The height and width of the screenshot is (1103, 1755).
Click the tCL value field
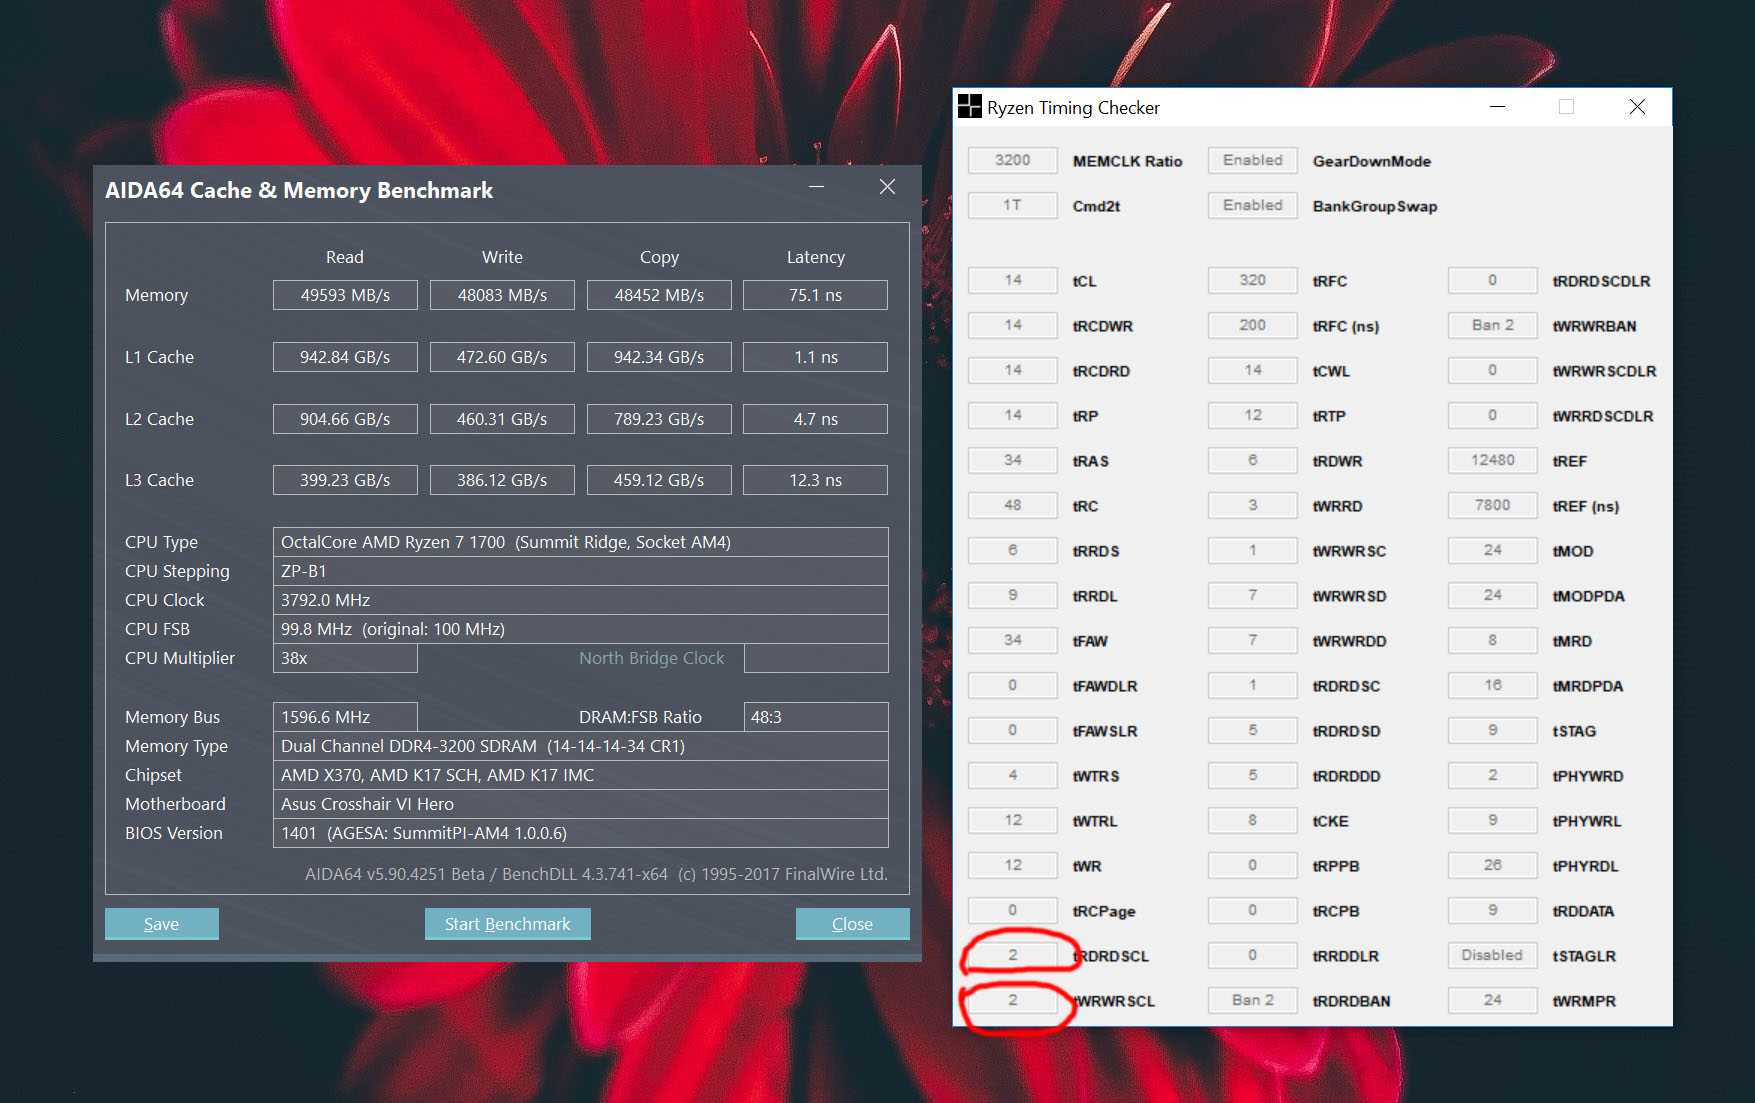1013,280
